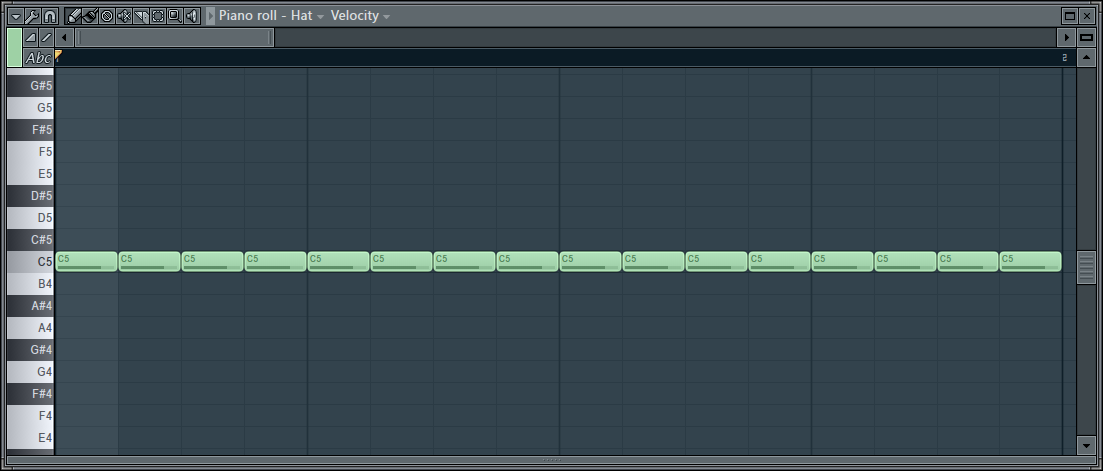
Task: Open the piano roll options menu arrow
Action: tap(15, 16)
